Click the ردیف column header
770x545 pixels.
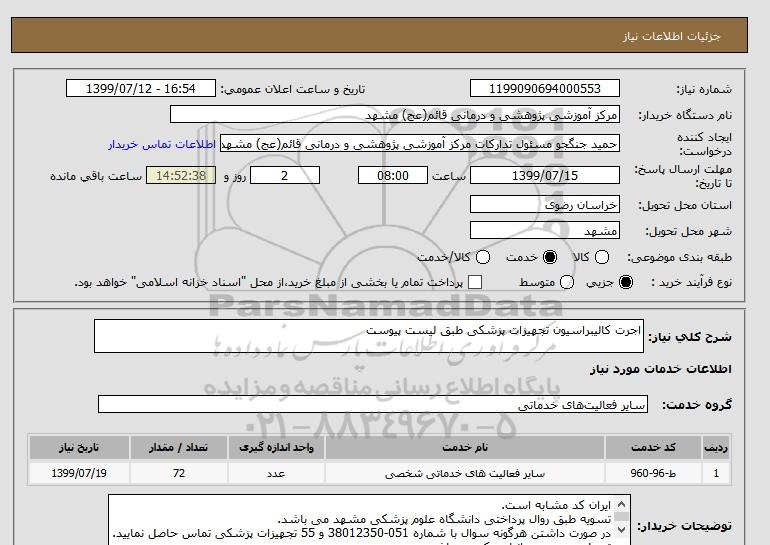tap(716, 447)
